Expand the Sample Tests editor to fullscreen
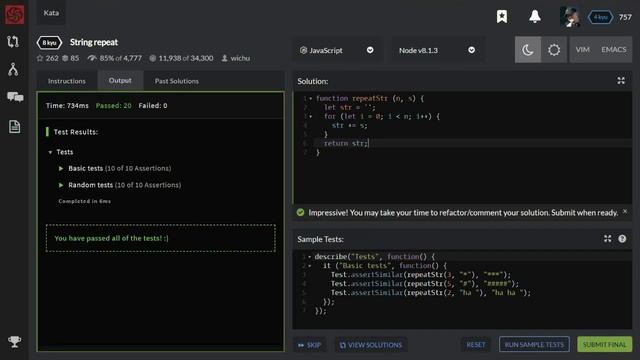 607,239
